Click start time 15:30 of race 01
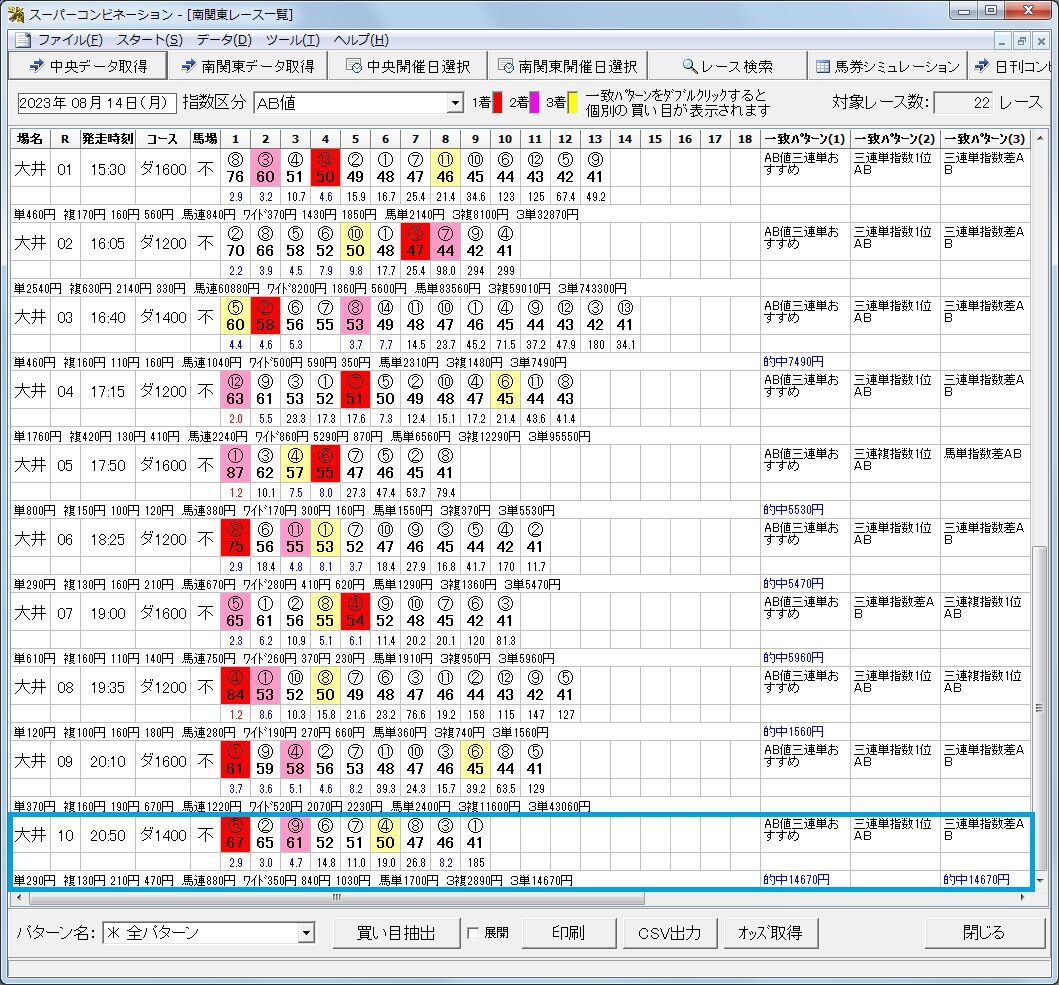The image size is (1059, 985). [107, 170]
